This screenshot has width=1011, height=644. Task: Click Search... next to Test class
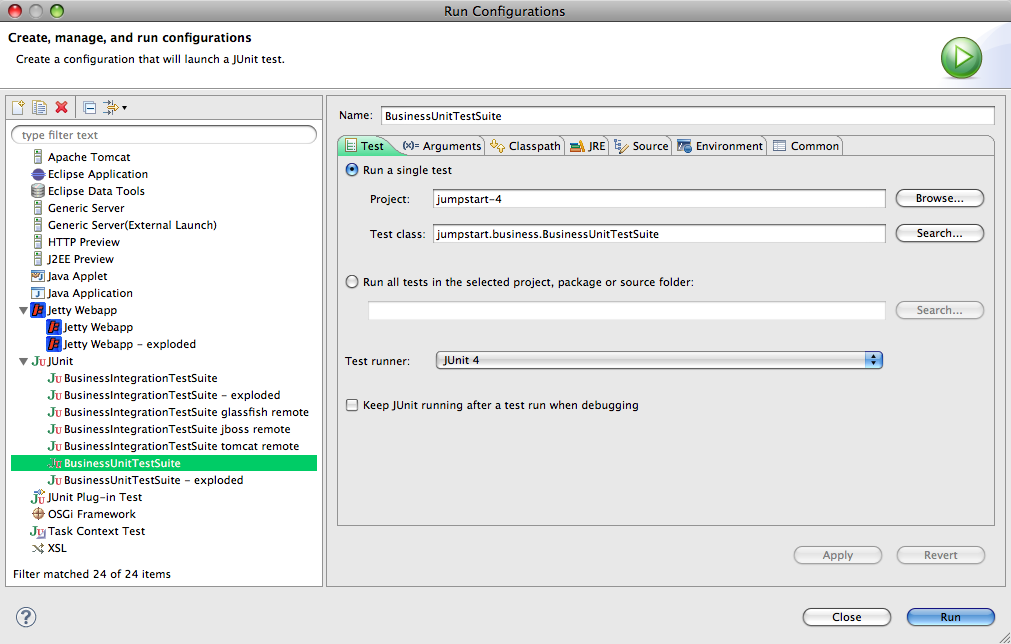[939, 233]
